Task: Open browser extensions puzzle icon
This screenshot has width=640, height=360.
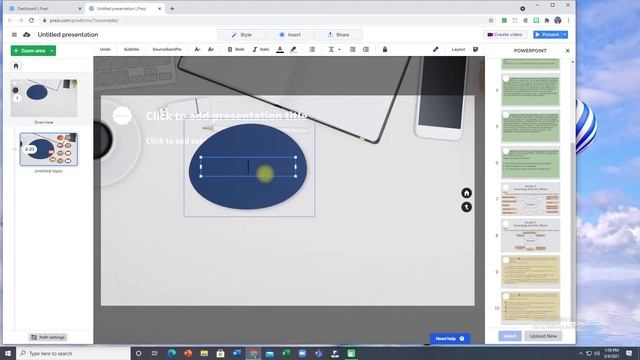Action: 547,20
